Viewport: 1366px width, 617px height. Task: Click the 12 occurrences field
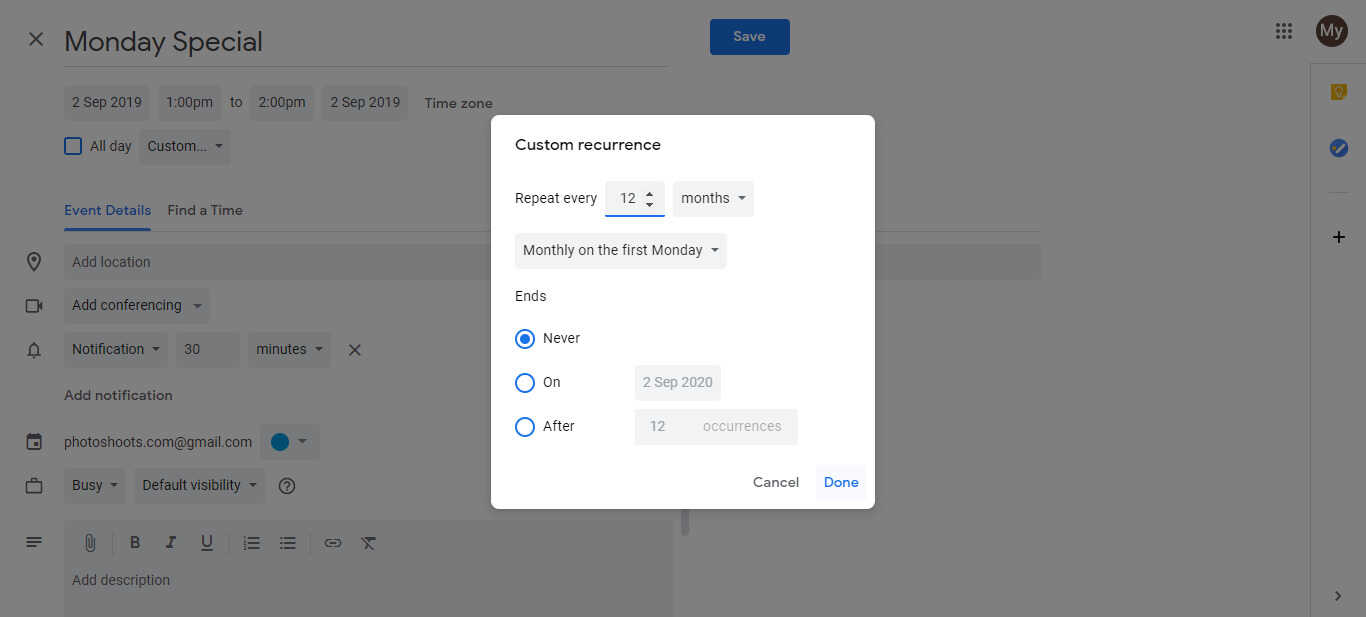tap(716, 427)
